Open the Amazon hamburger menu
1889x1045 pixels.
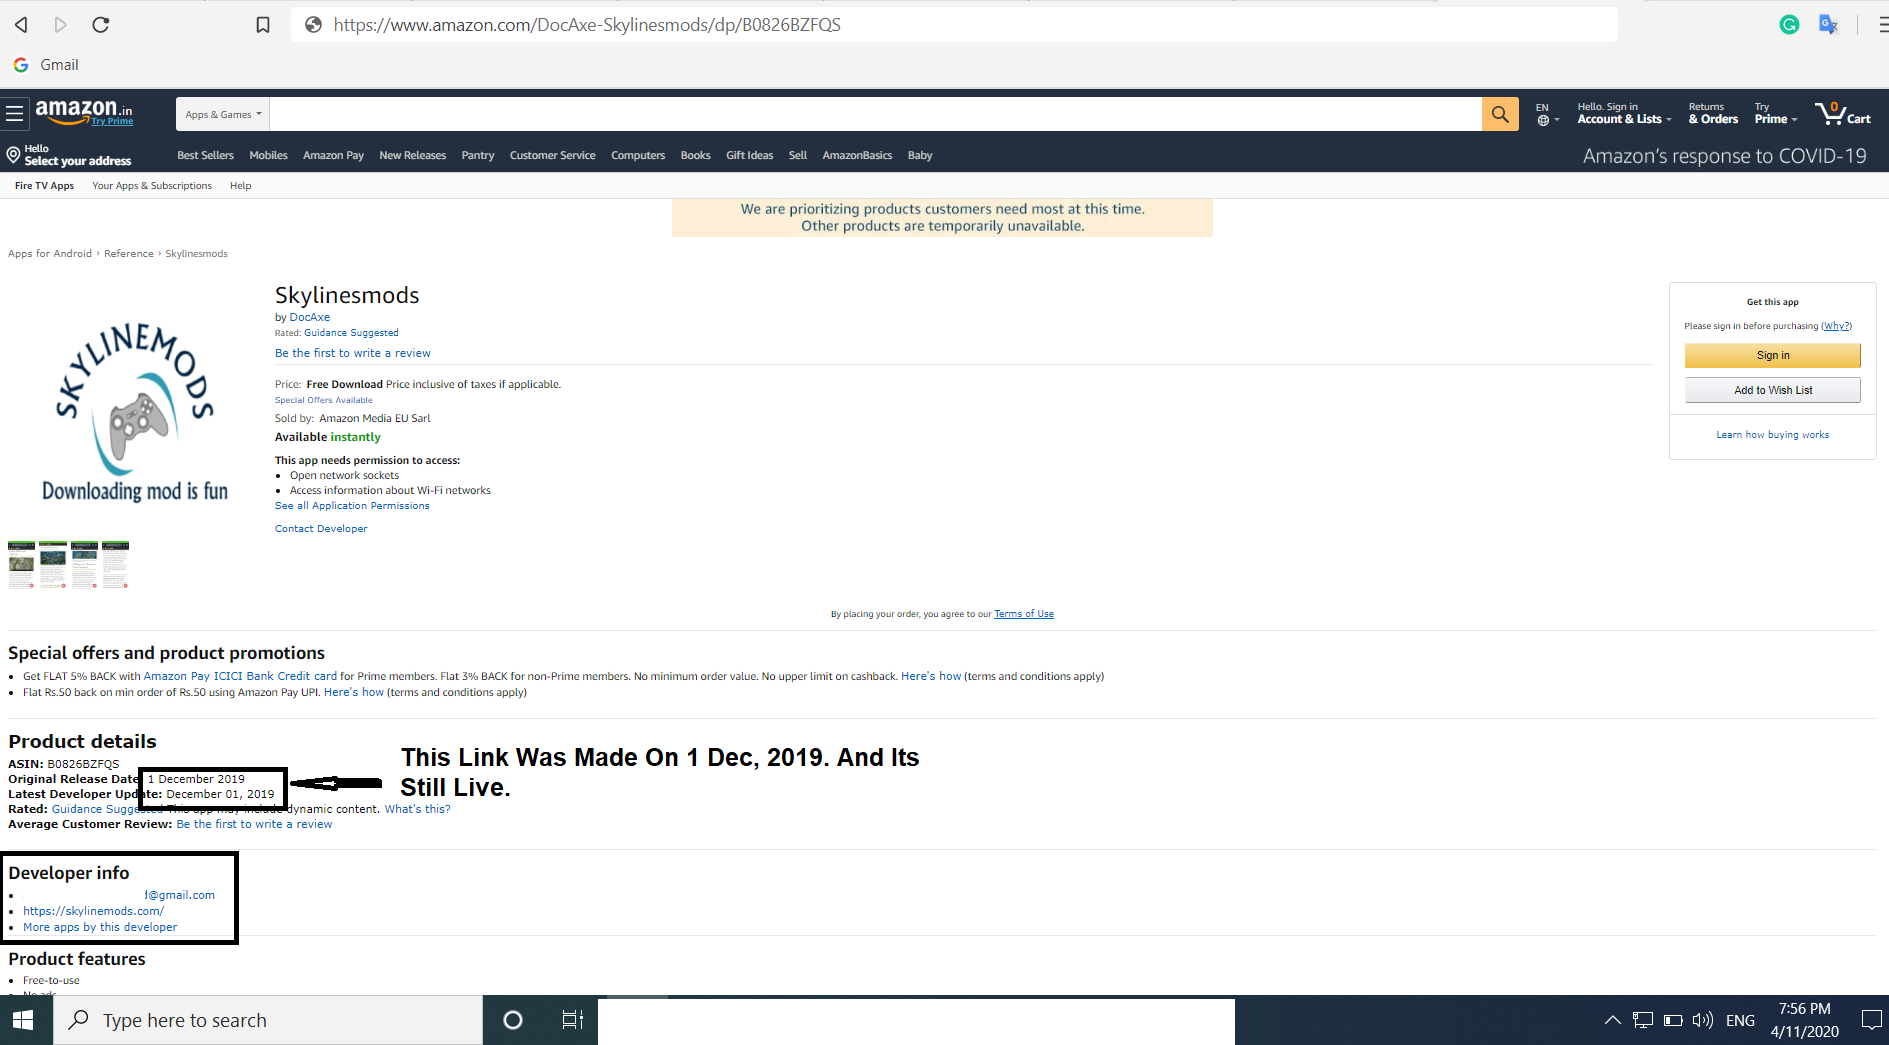coord(14,113)
